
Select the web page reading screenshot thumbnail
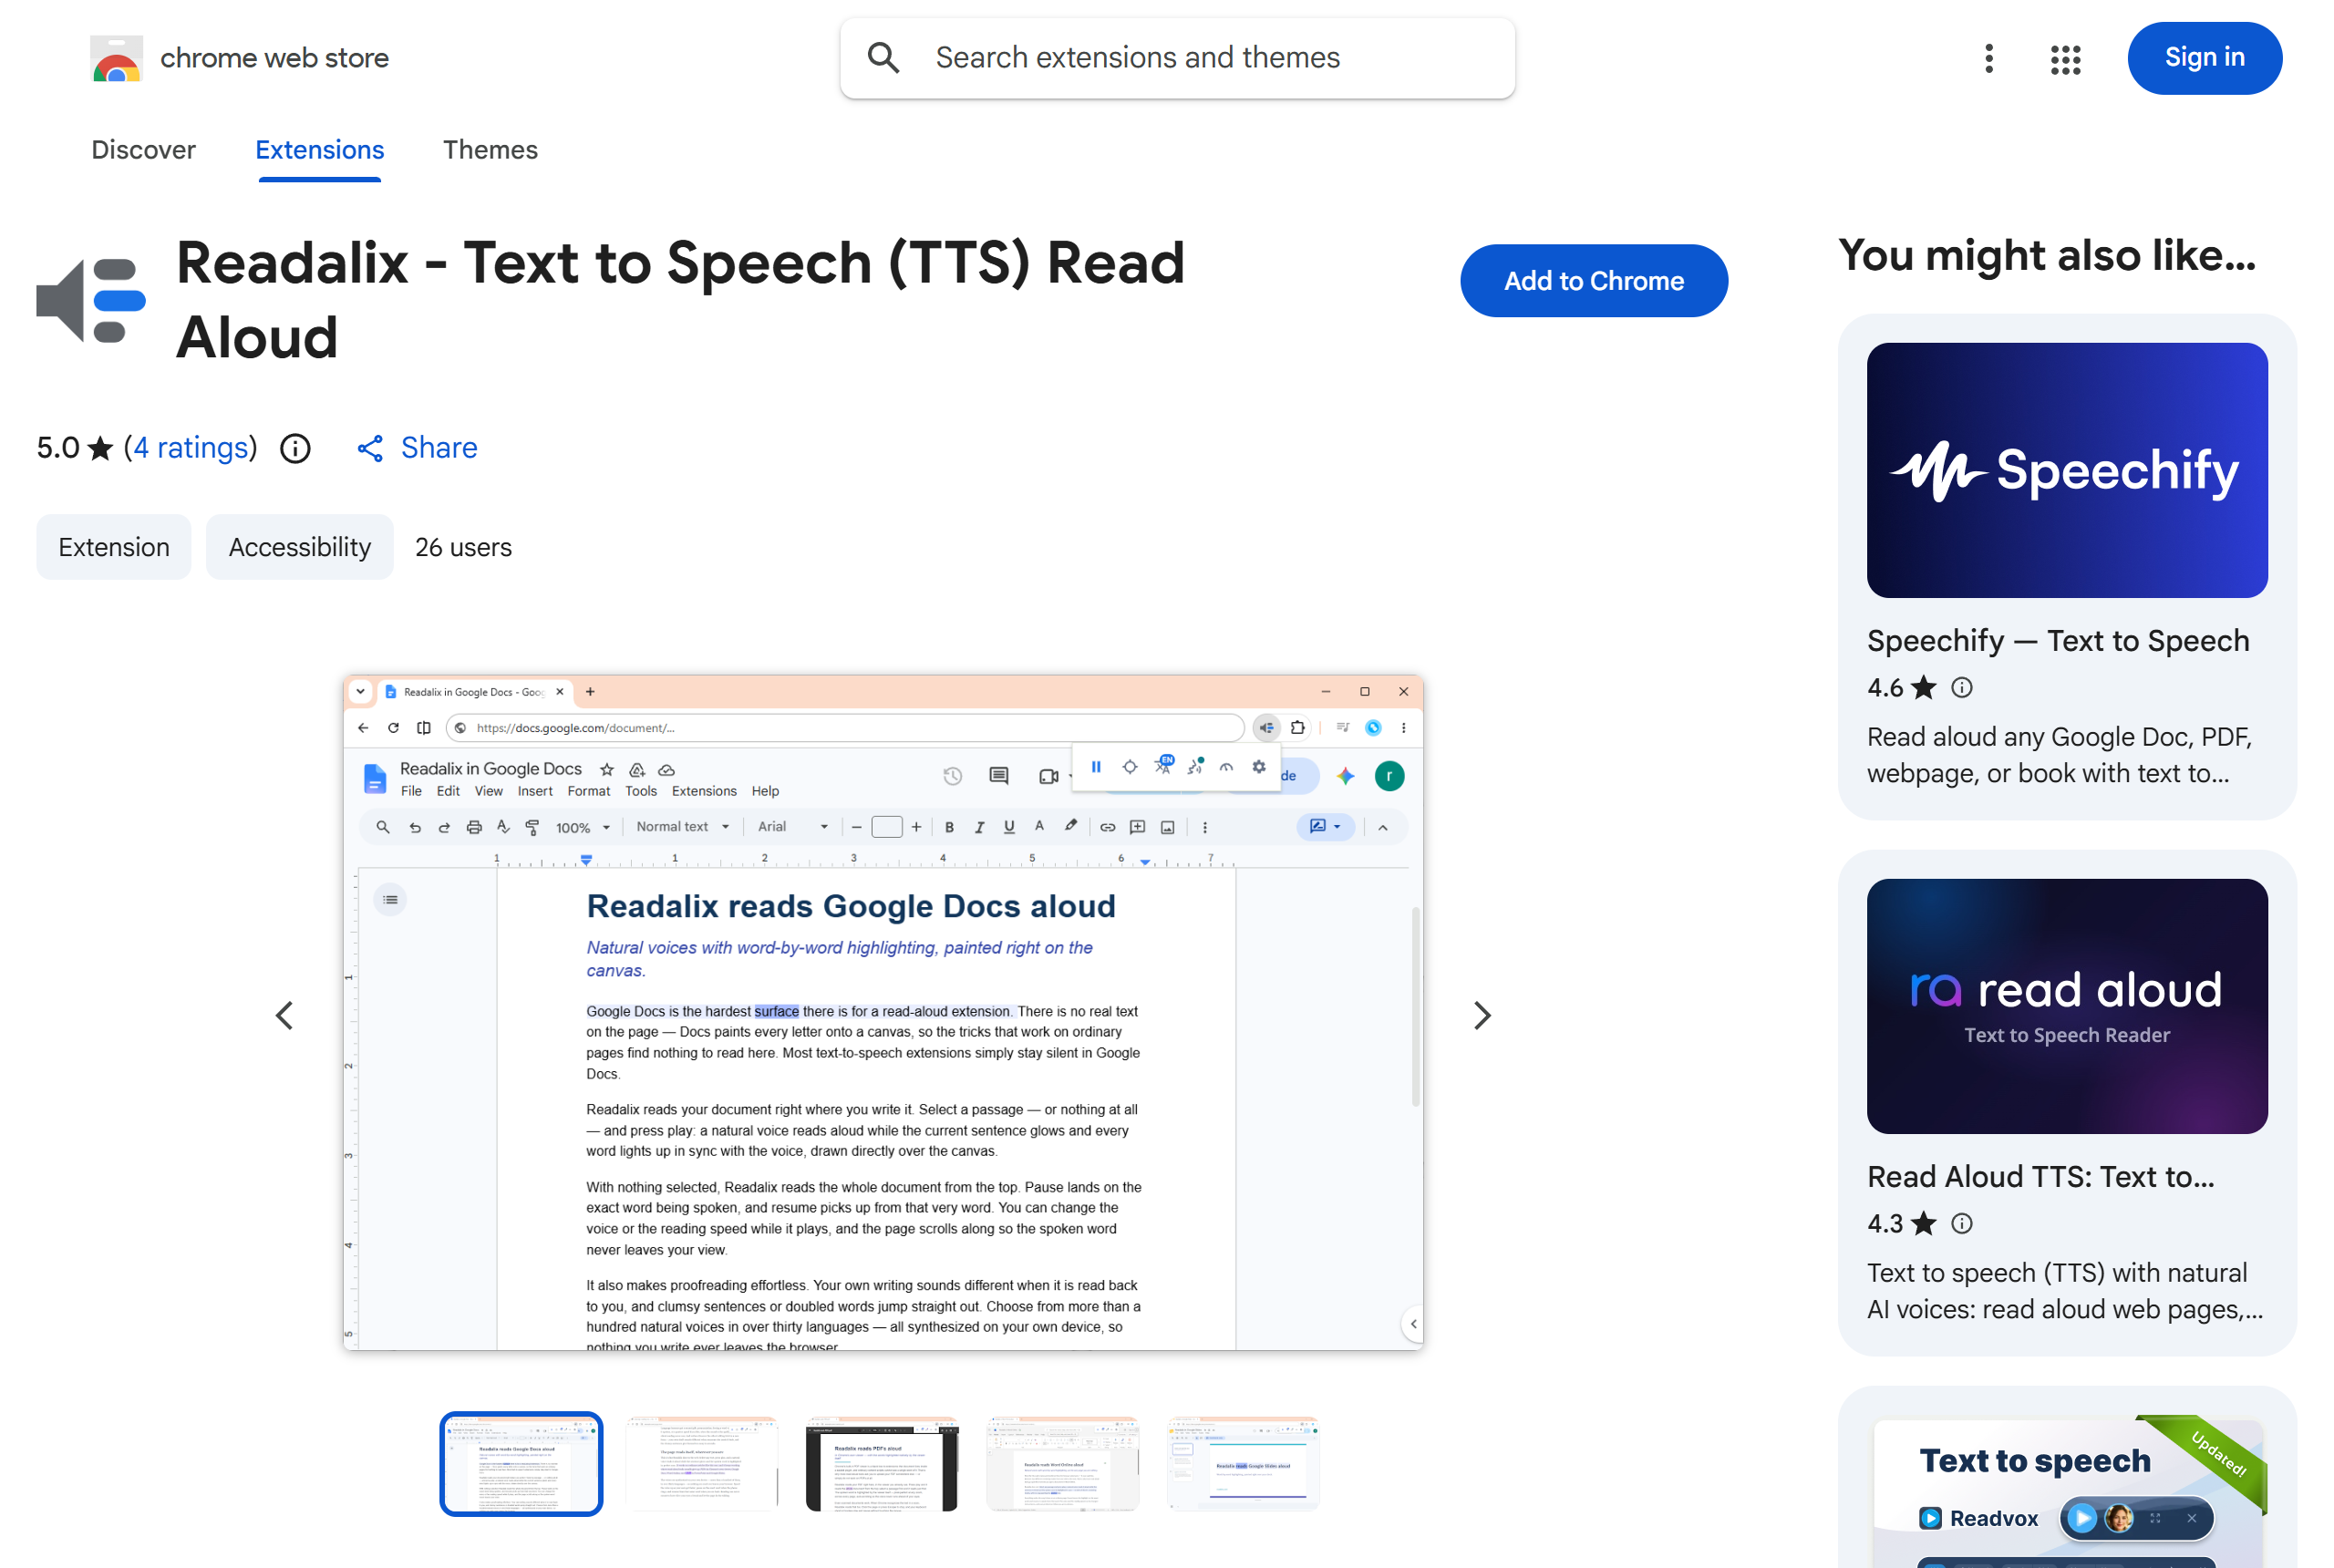[701, 1463]
